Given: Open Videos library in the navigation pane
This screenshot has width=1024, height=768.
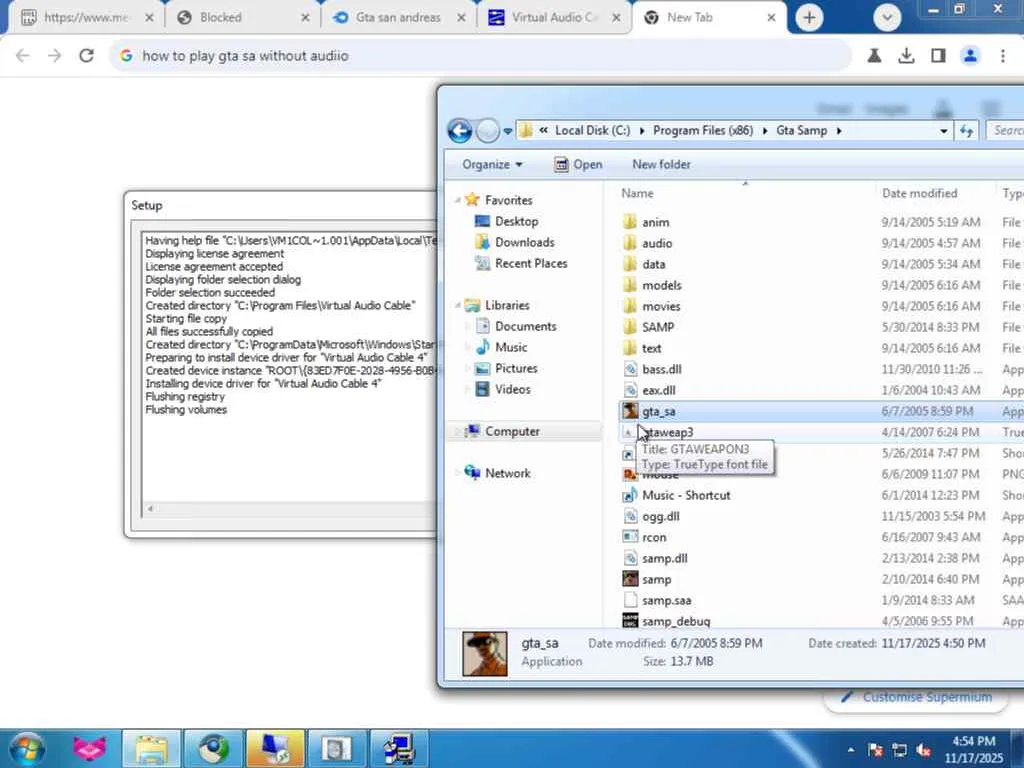Looking at the screenshot, I should tap(513, 389).
